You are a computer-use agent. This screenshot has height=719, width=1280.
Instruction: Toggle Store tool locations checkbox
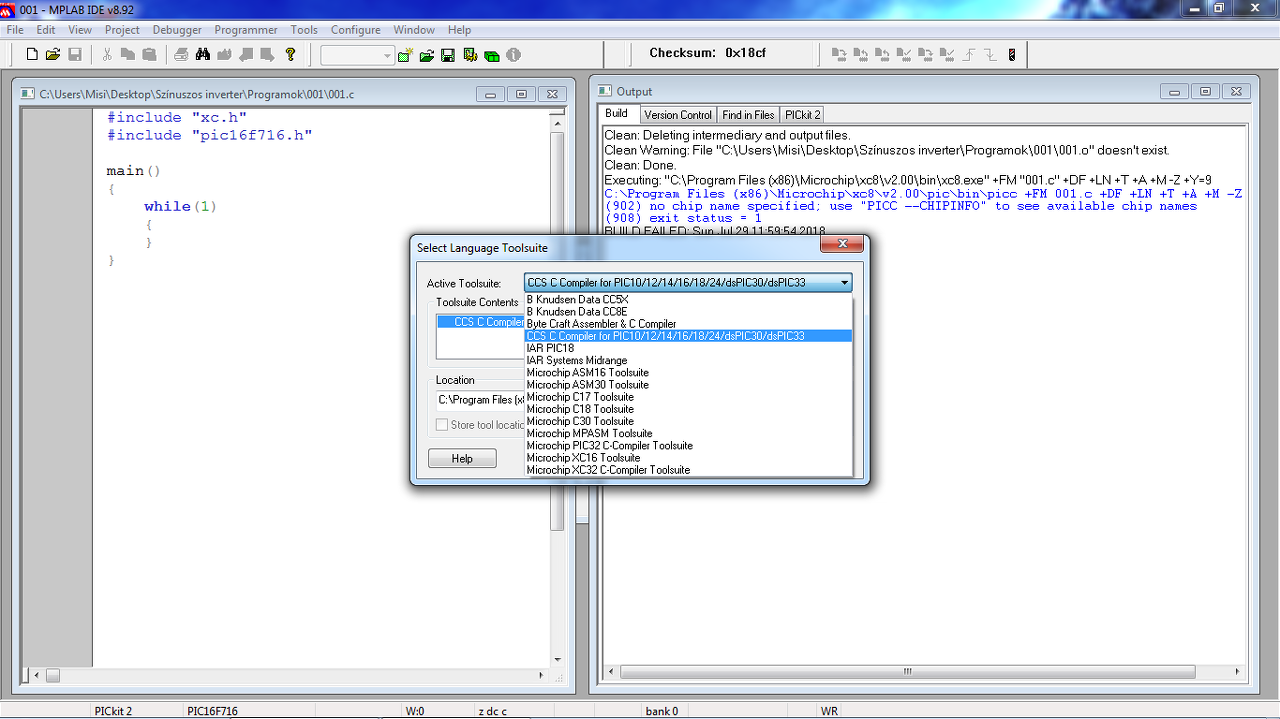[442, 425]
